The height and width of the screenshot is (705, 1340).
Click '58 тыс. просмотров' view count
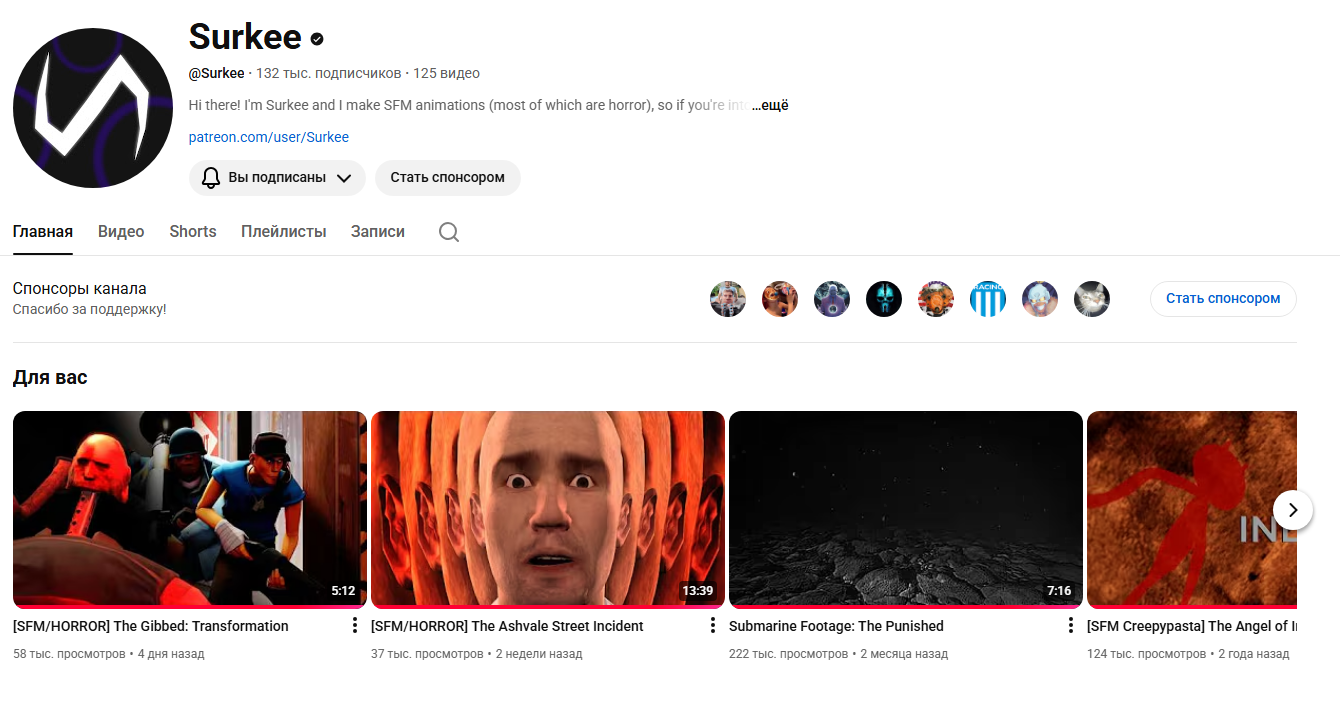pyautogui.click(x=69, y=654)
